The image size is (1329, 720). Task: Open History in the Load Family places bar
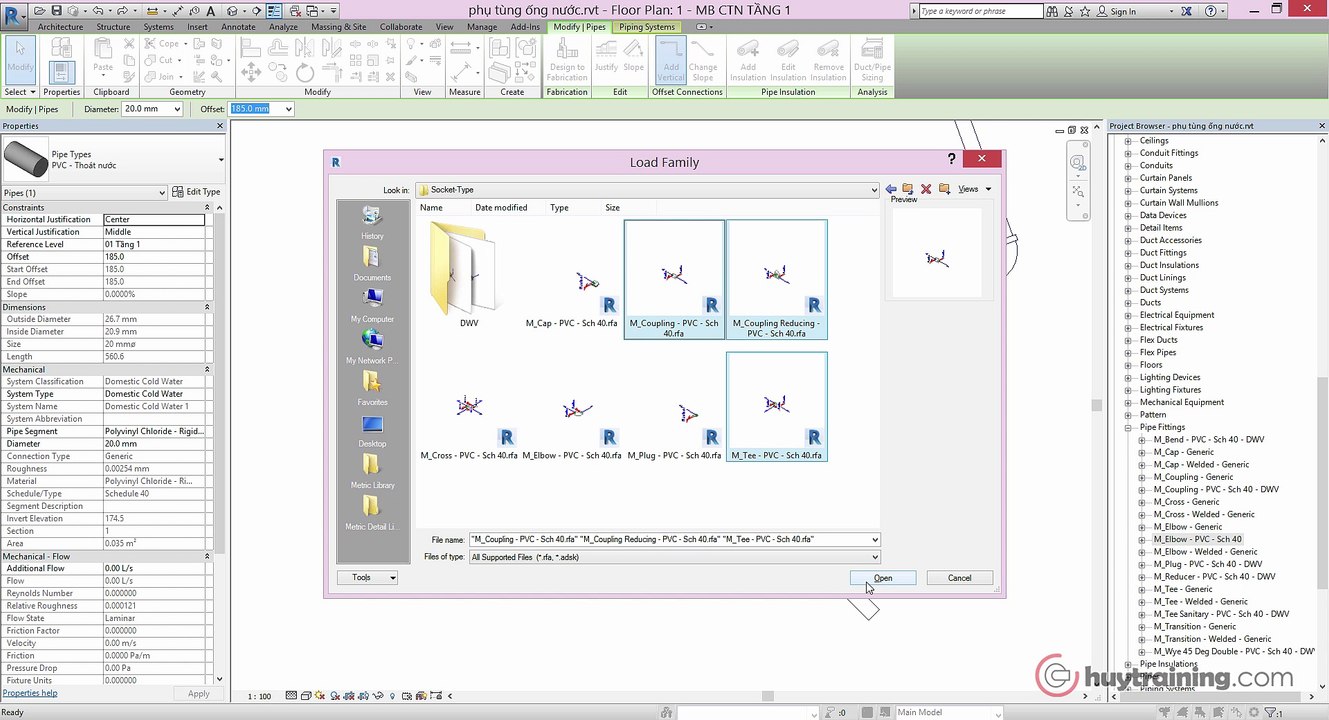coord(372,223)
